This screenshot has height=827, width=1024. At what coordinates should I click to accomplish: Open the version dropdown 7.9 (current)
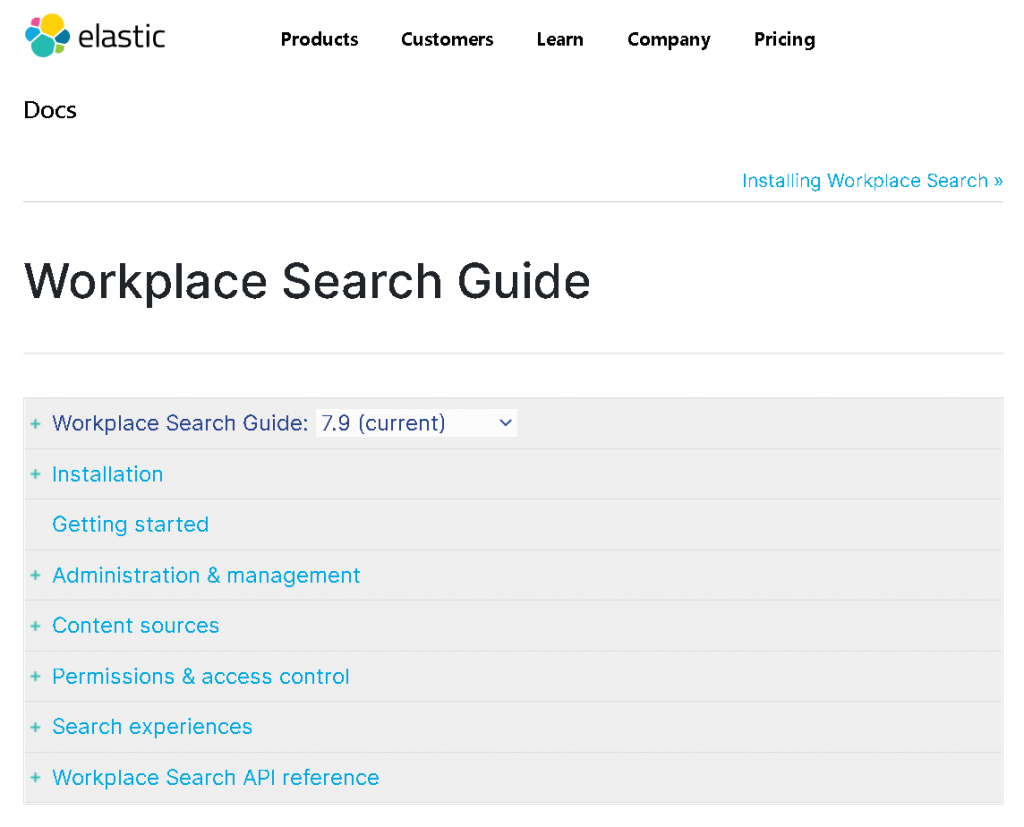(416, 423)
